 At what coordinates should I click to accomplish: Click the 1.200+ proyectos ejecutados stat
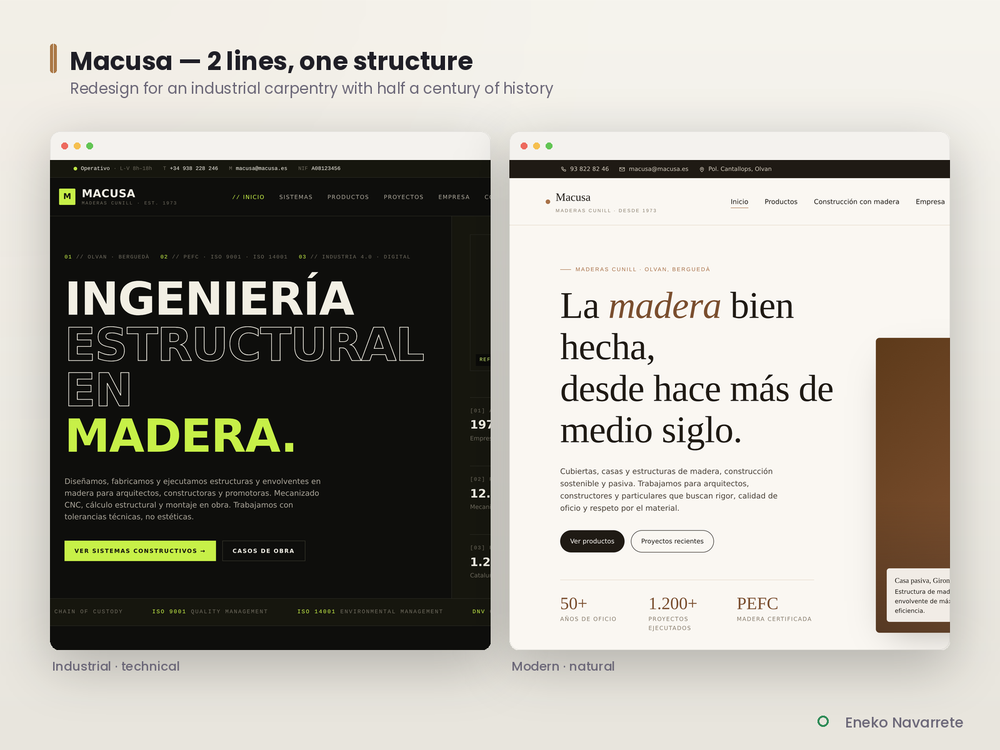[x=673, y=613]
